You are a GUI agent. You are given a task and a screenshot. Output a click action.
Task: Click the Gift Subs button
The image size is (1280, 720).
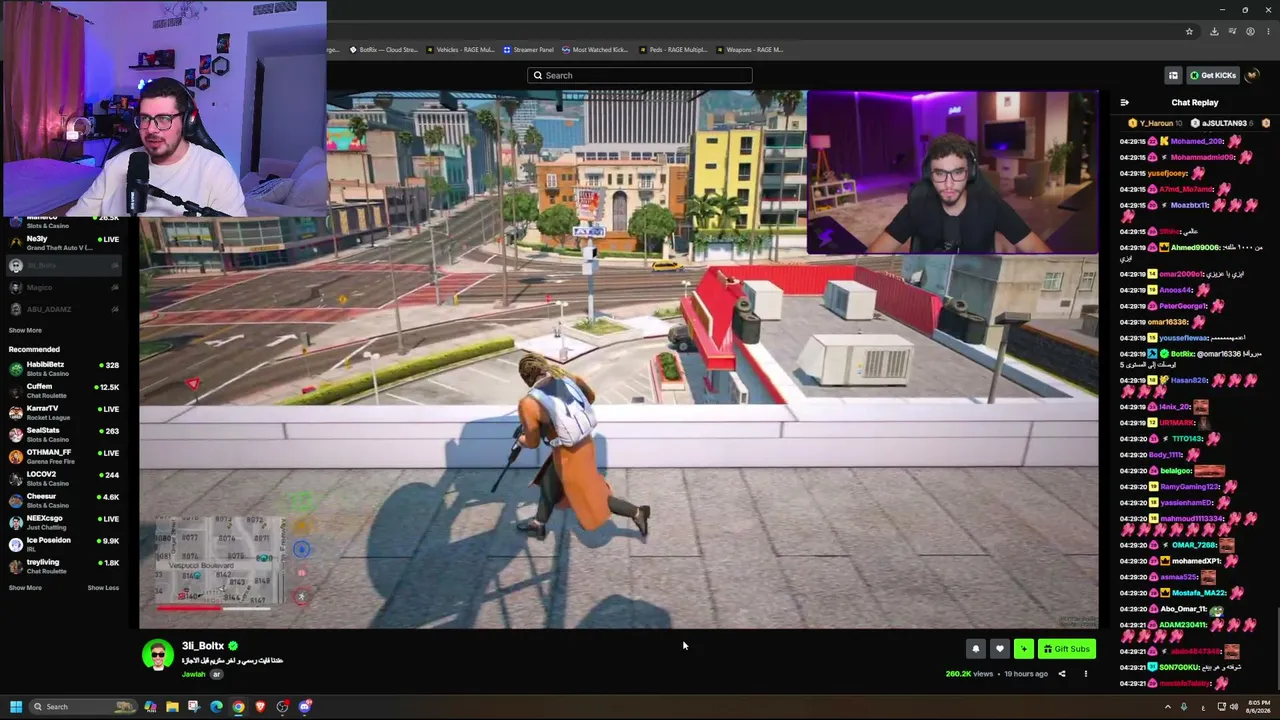click(x=1066, y=649)
